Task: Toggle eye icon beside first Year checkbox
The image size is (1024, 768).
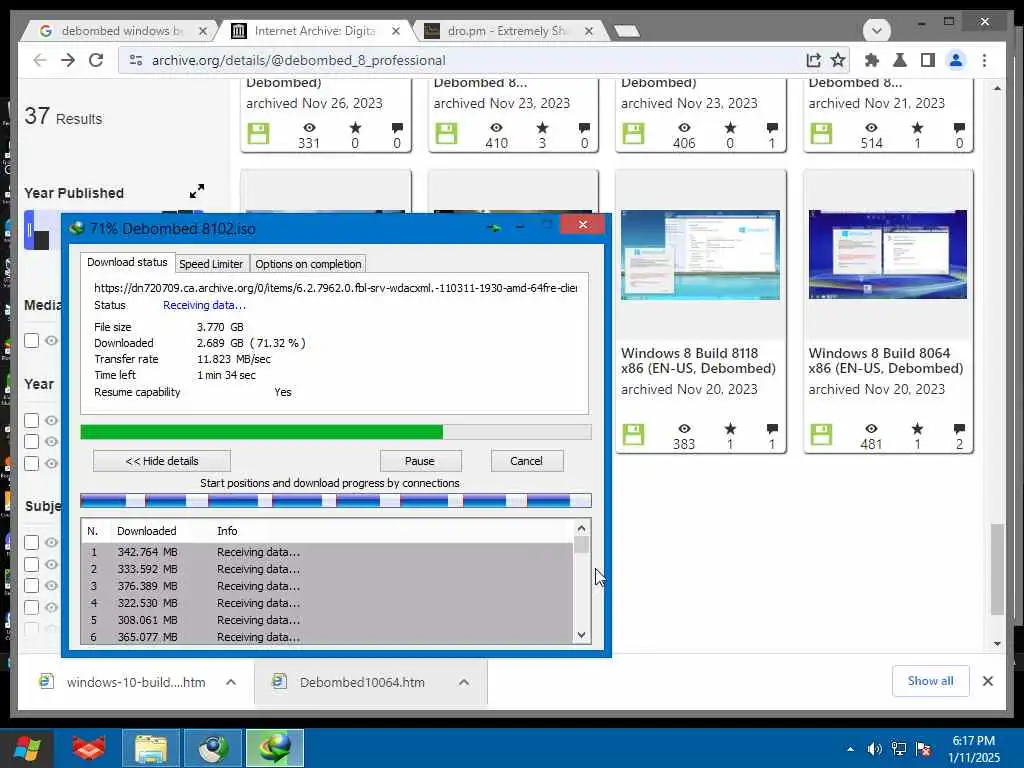Action: pos(52,420)
